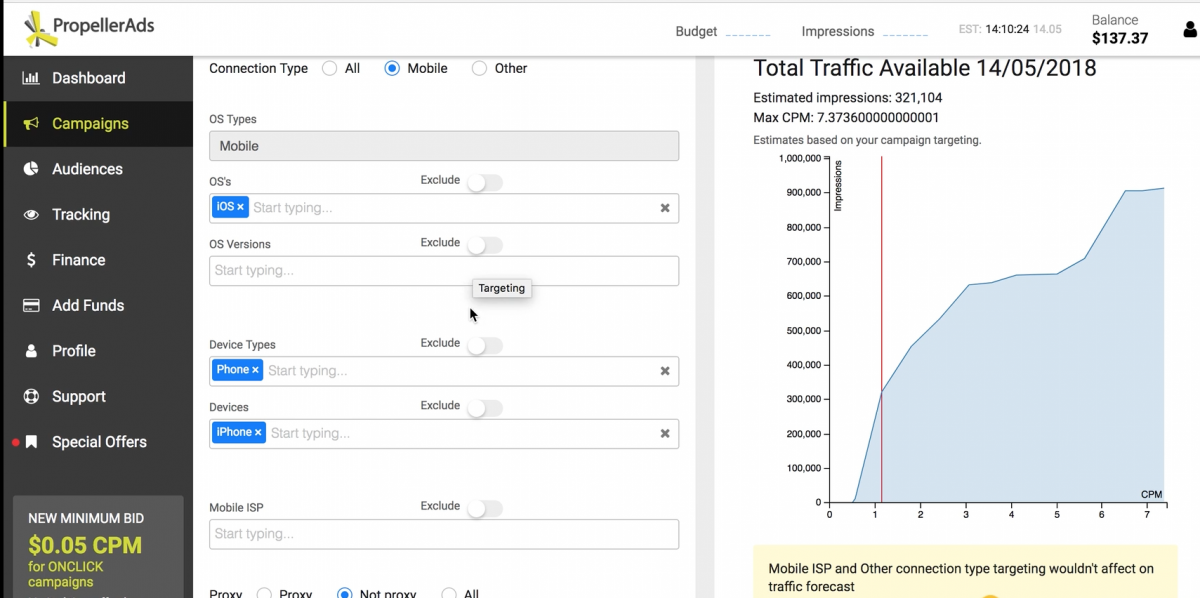Screen dimensions: 1200x598
Task: Click the Dashboard bar chart icon
Action: (x=31, y=78)
